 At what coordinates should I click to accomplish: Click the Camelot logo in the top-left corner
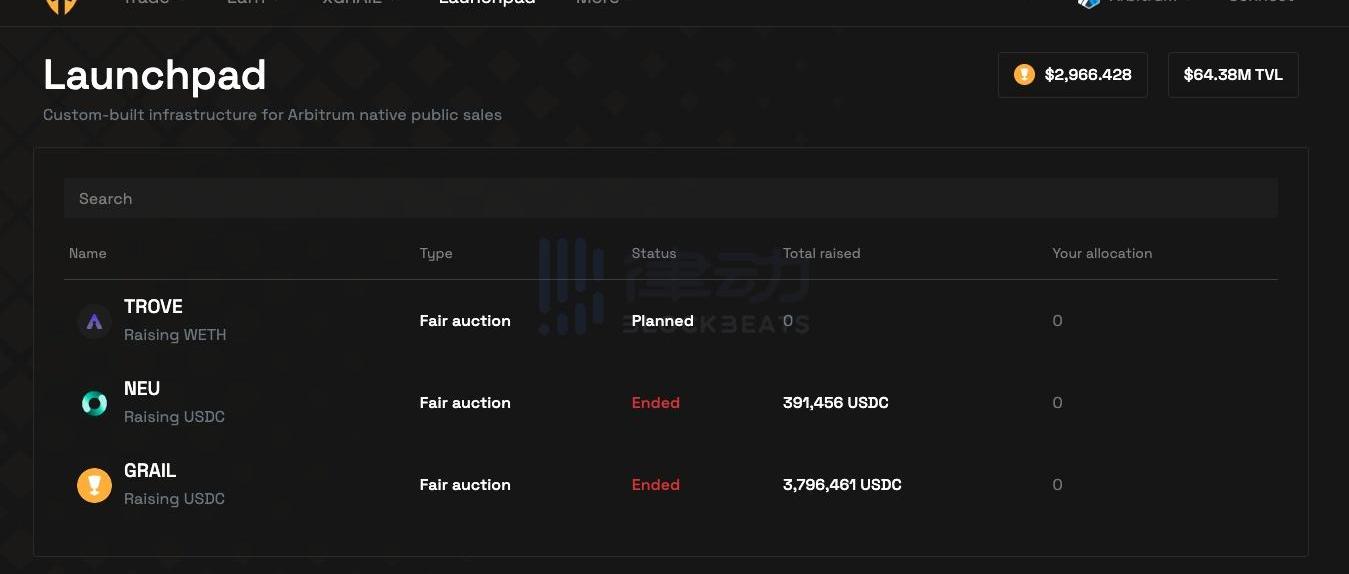pos(61,4)
